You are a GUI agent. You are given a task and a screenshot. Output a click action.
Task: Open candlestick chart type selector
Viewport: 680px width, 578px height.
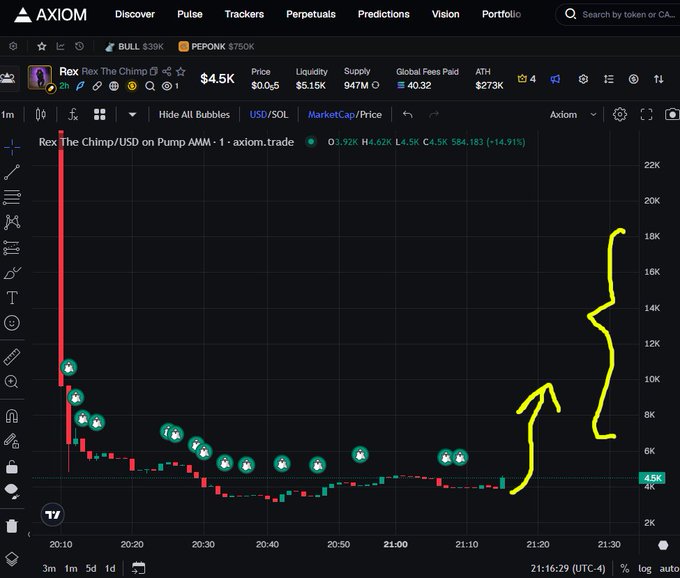click(x=40, y=114)
